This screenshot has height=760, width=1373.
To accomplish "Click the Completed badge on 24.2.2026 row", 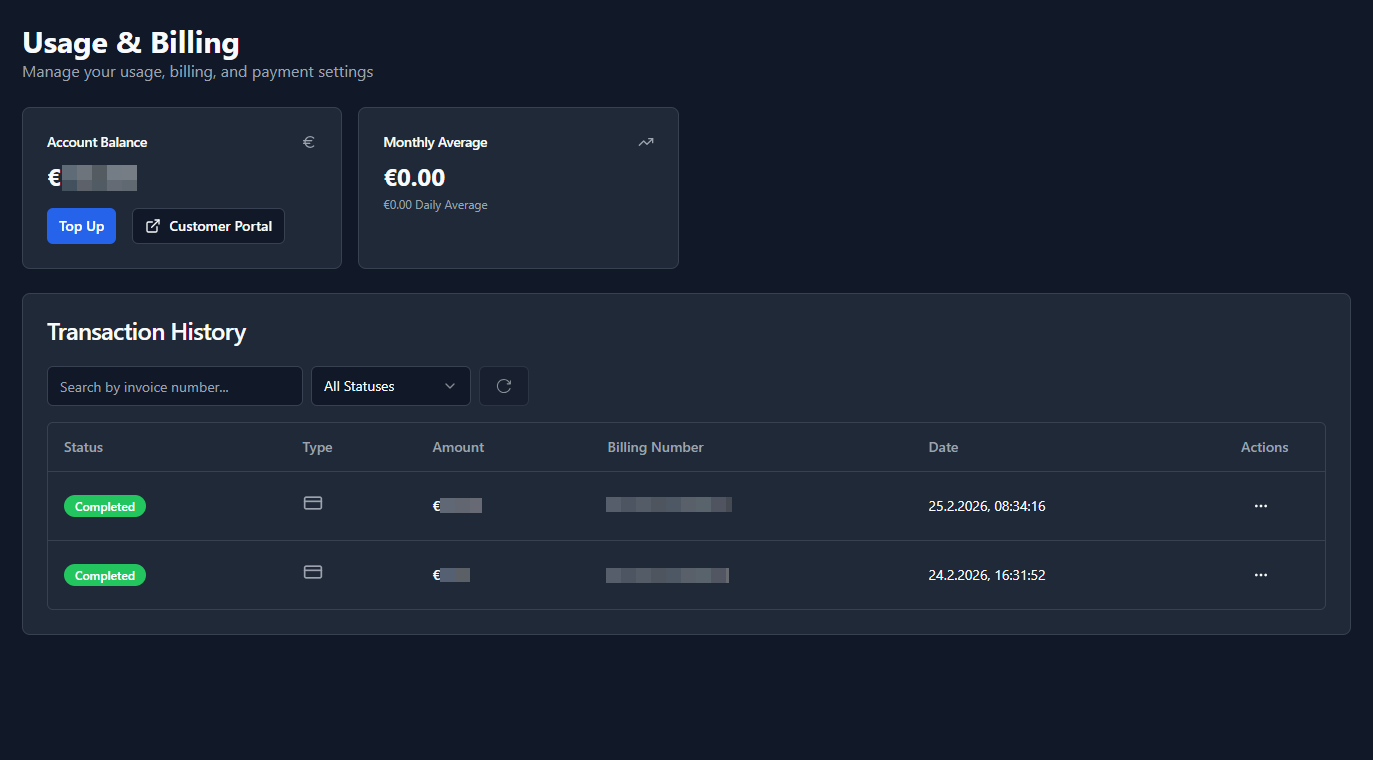I will click(x=105, y=575).
